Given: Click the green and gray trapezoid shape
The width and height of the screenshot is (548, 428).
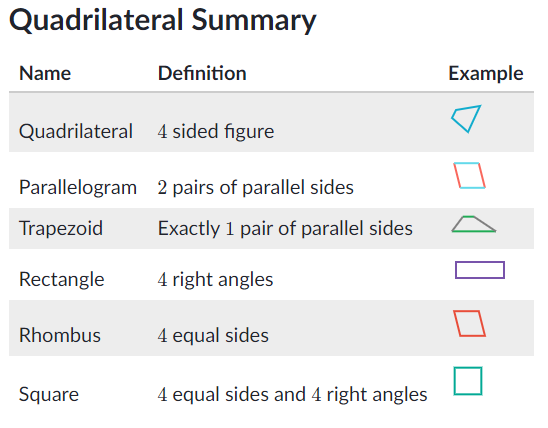Looking at the screenshot, I should pyautogui.click(x=474, y=224).
